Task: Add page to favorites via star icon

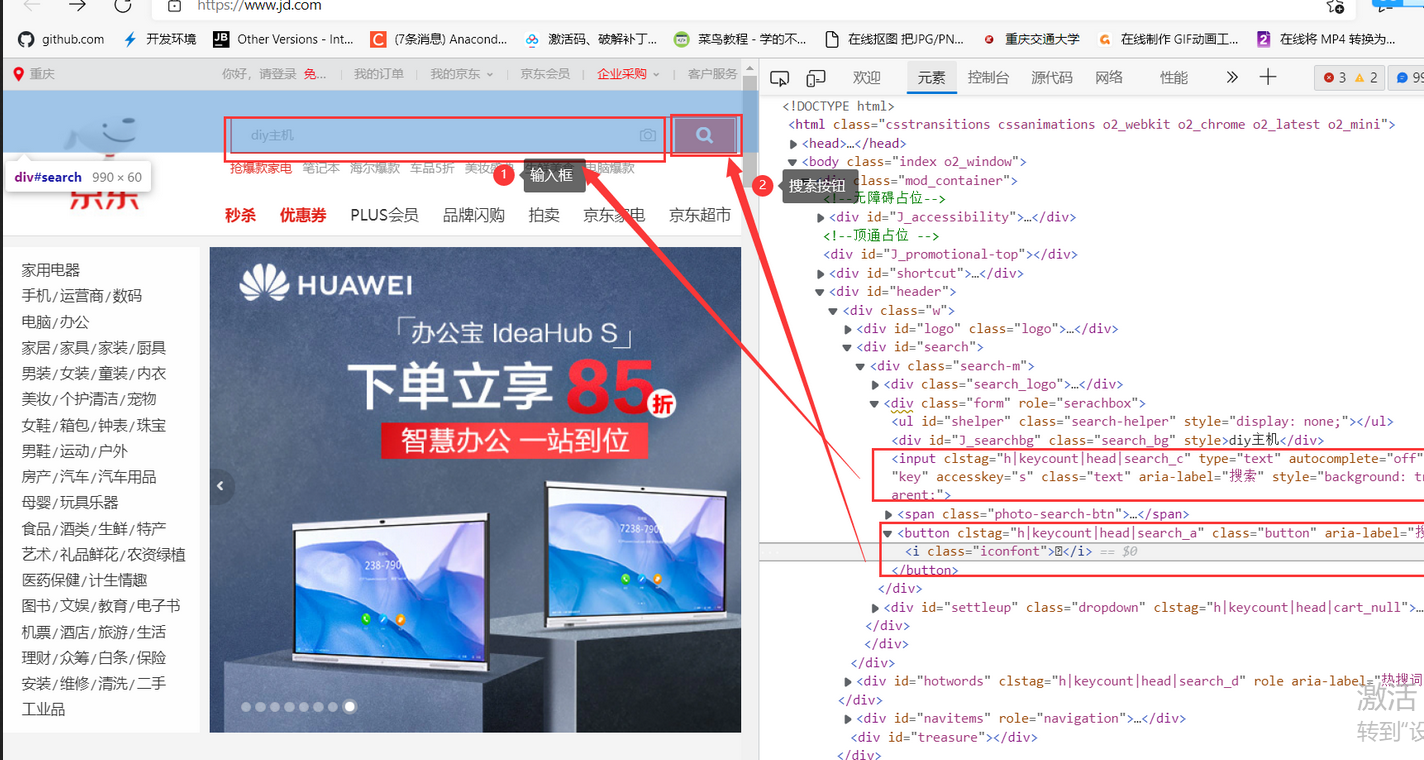Action: 1335,6
